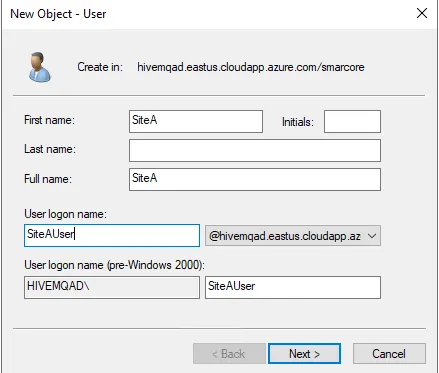Click the 'Initials:' label
The width and height of the screenshot is (439, 373).
pyautogui.click(x=298, y=122)
